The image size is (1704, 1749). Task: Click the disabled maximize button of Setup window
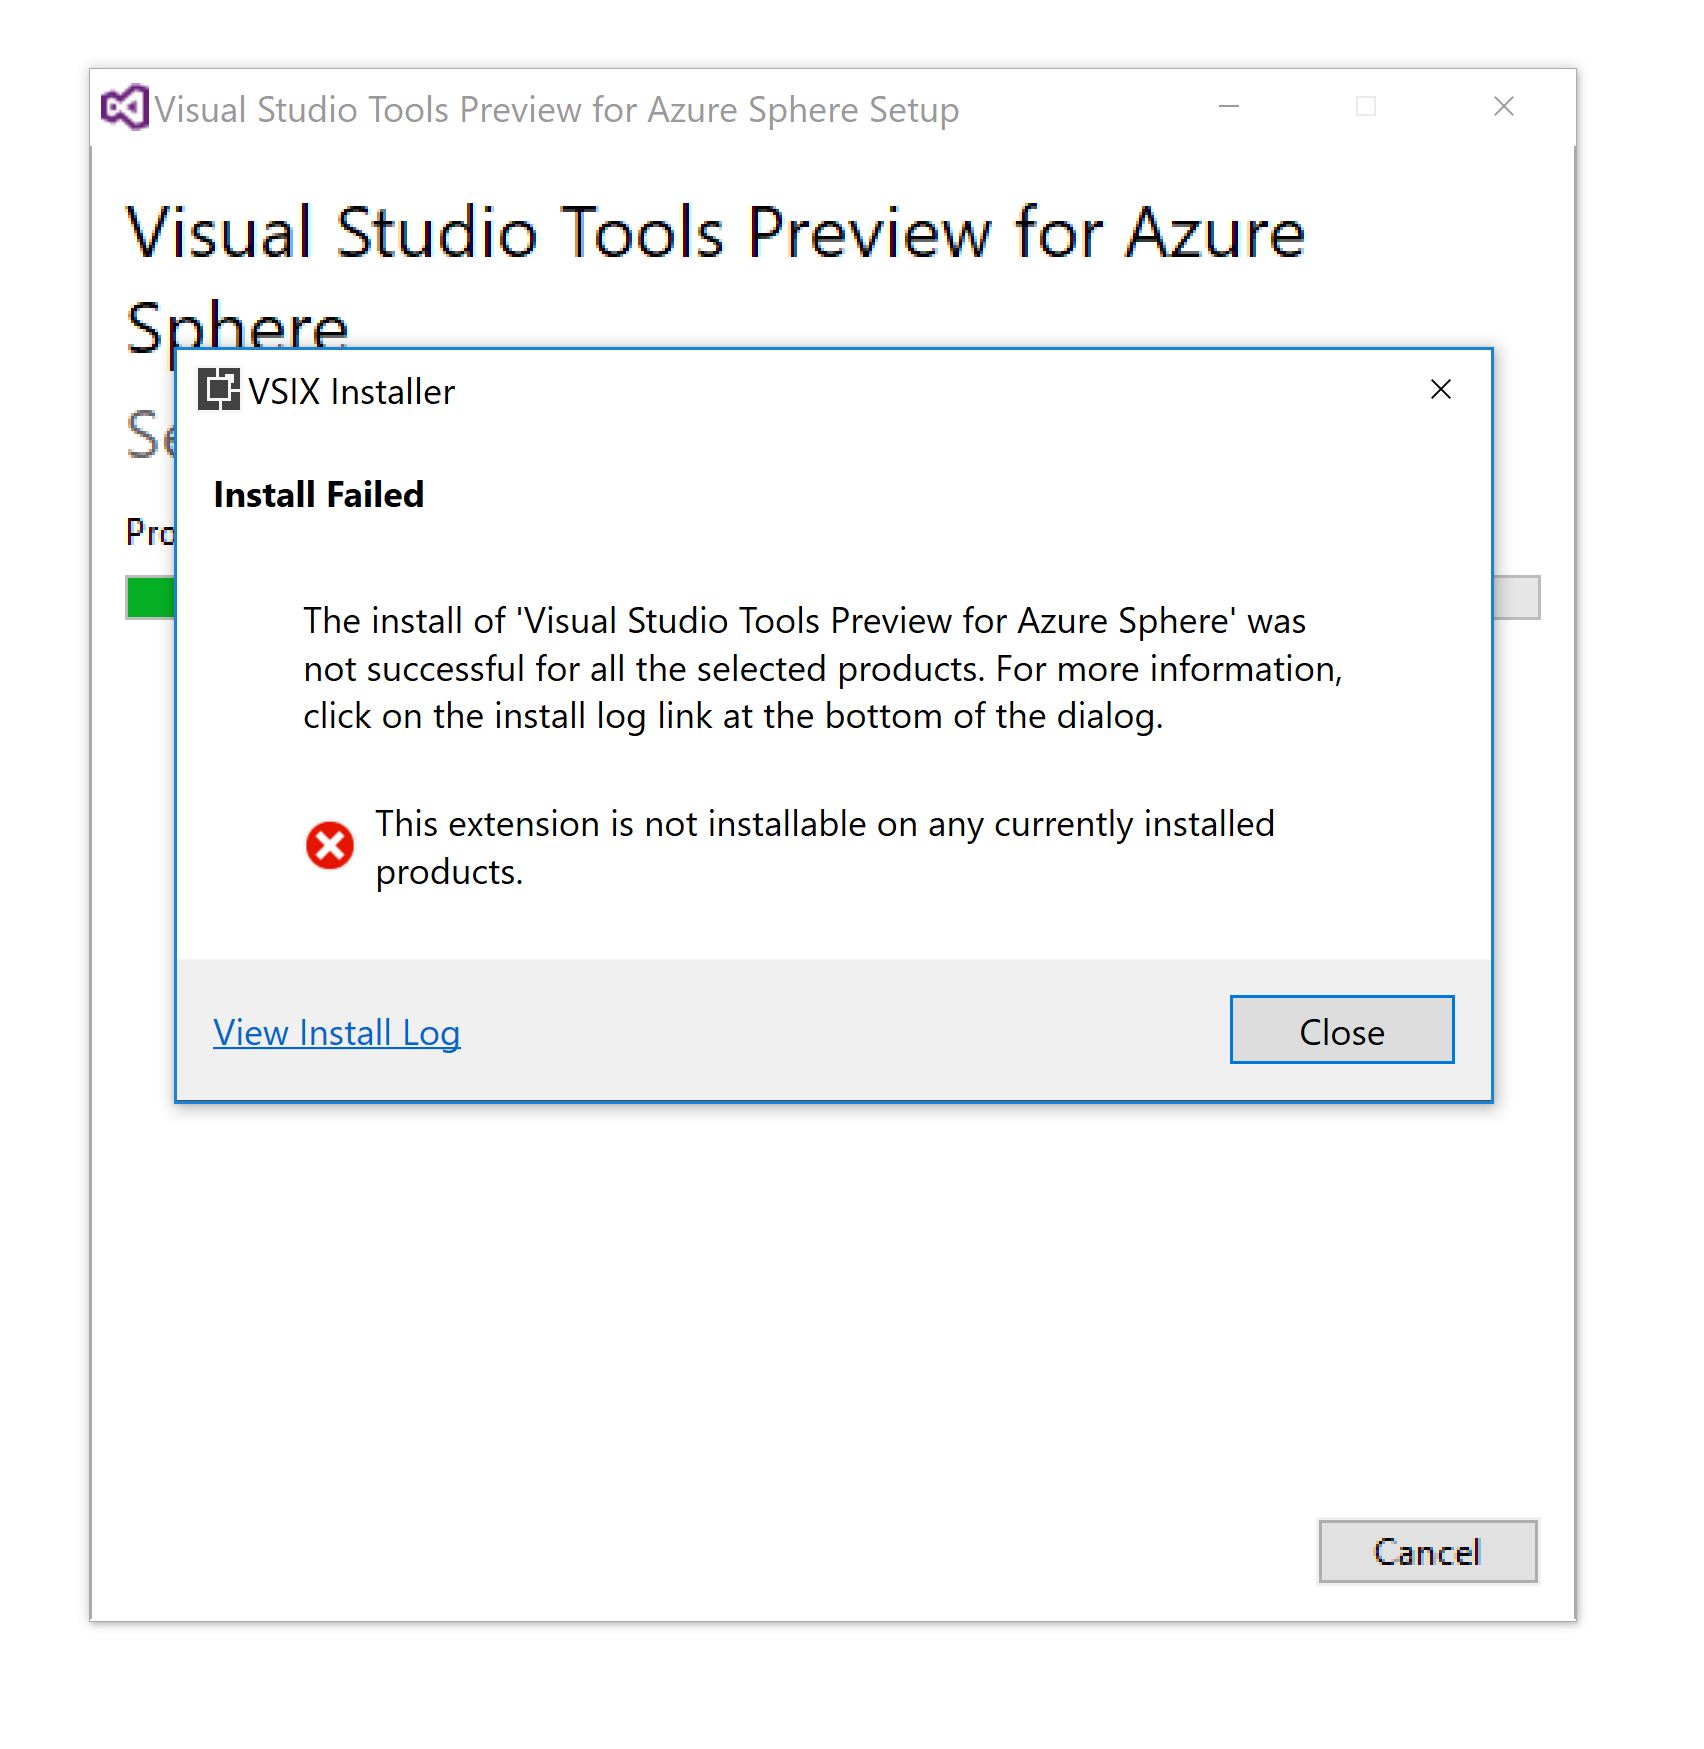tap(1366, 106)
